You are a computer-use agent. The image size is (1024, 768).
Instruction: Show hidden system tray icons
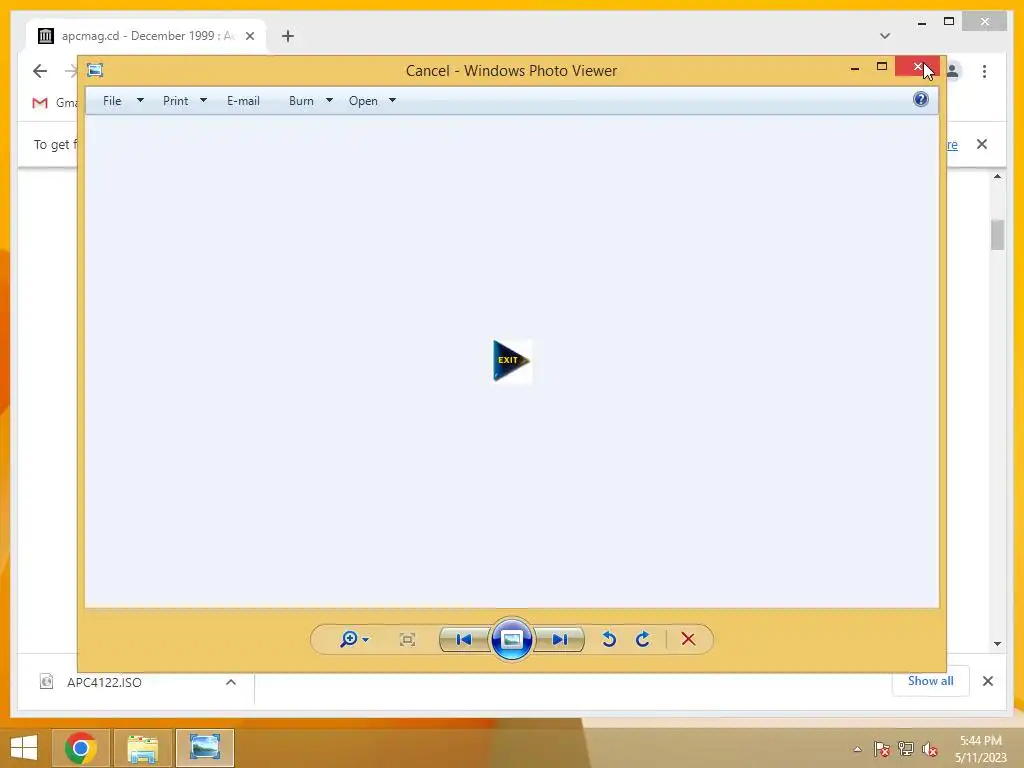857,749
